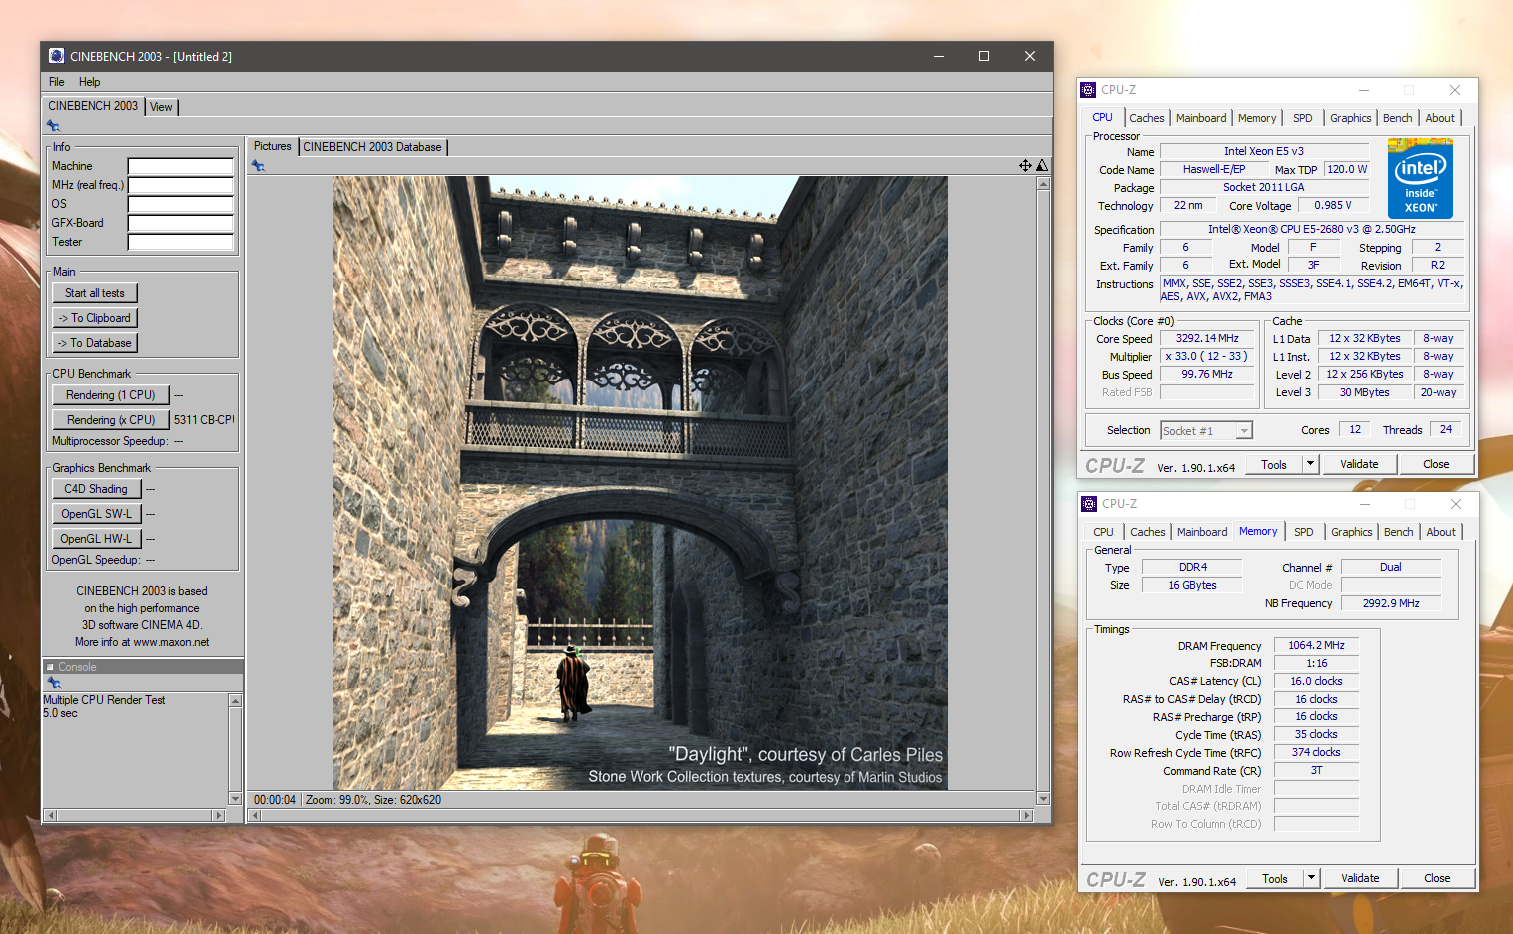Click the GFX-Board input field
The height and width of the screenshot is (934, 1513).
click(180, 223)
